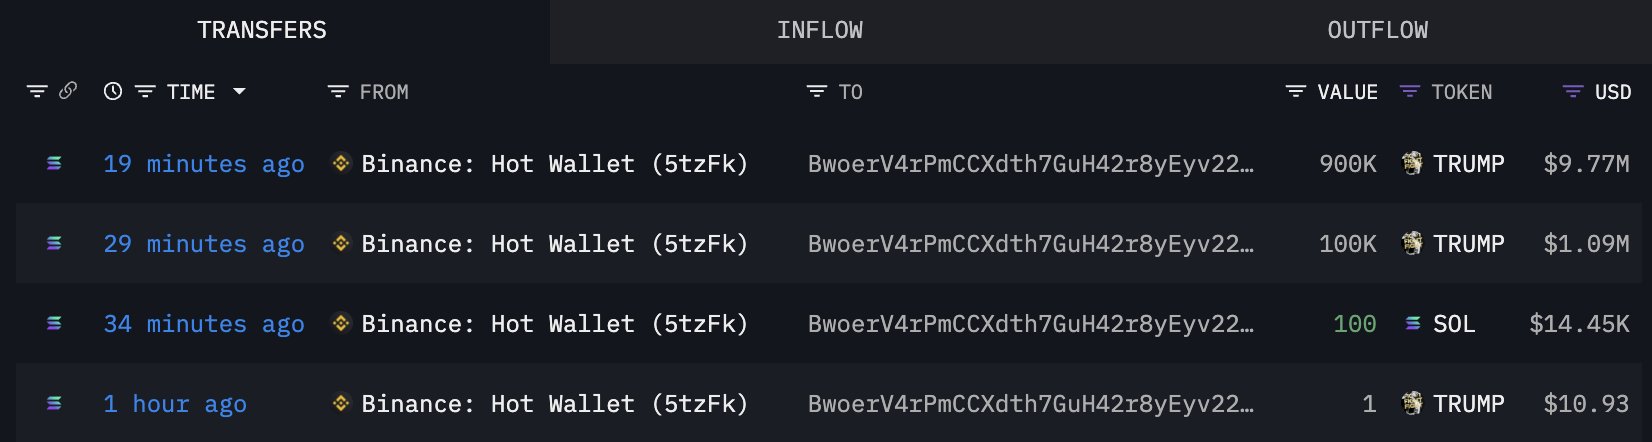This screenshot has height=442, width=1652.
Task: Click the clock icon beside TIME
Action: pyautogui.click(x=113, y=91)
